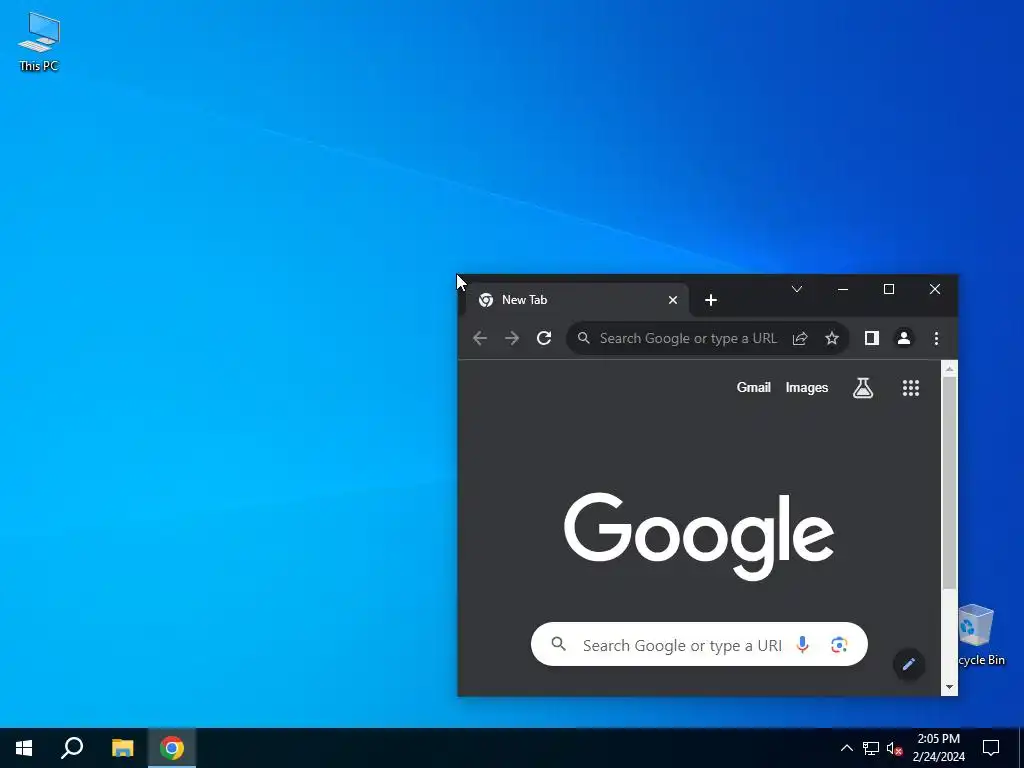The image size is (1024, 768).
Task: Open File Explorer from the taskbar
Action: [122, 748]
